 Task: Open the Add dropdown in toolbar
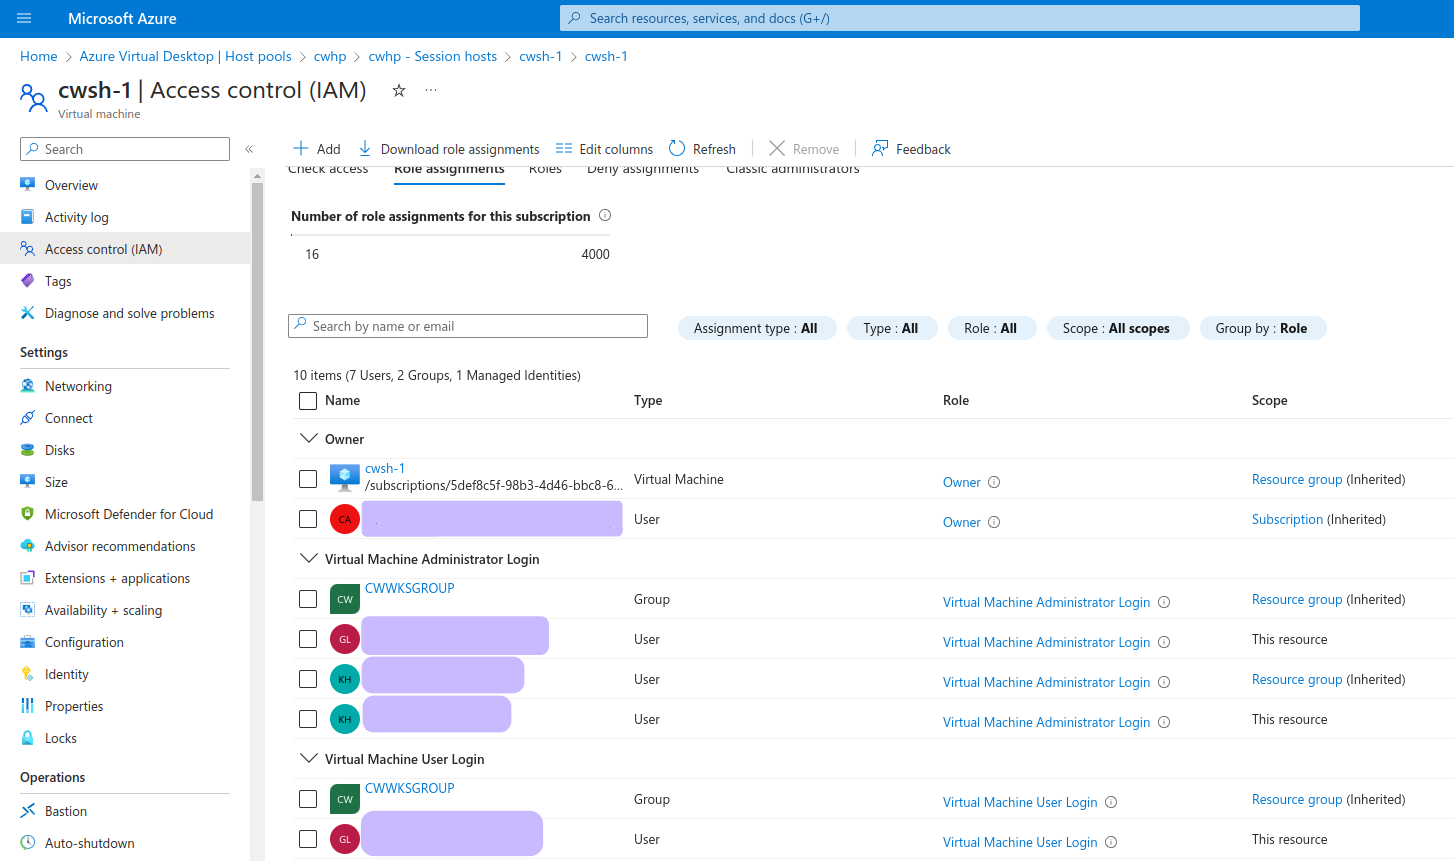click(x=316, y=149)
